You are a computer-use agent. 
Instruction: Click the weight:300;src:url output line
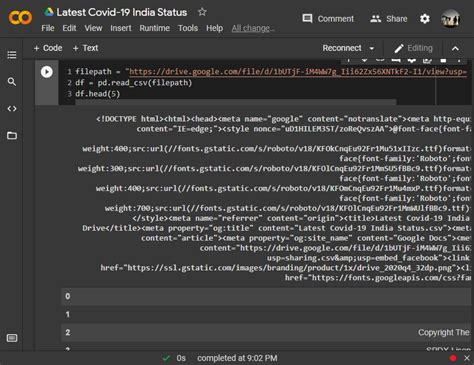pyautogui.click(x=274, y=169)
